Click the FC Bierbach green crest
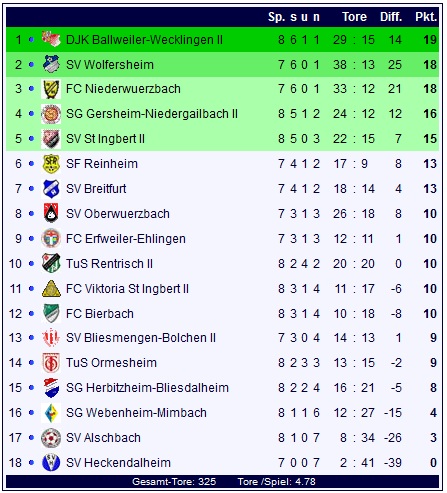Viewport: 447px width, 493px height. [x=51, y=313]
